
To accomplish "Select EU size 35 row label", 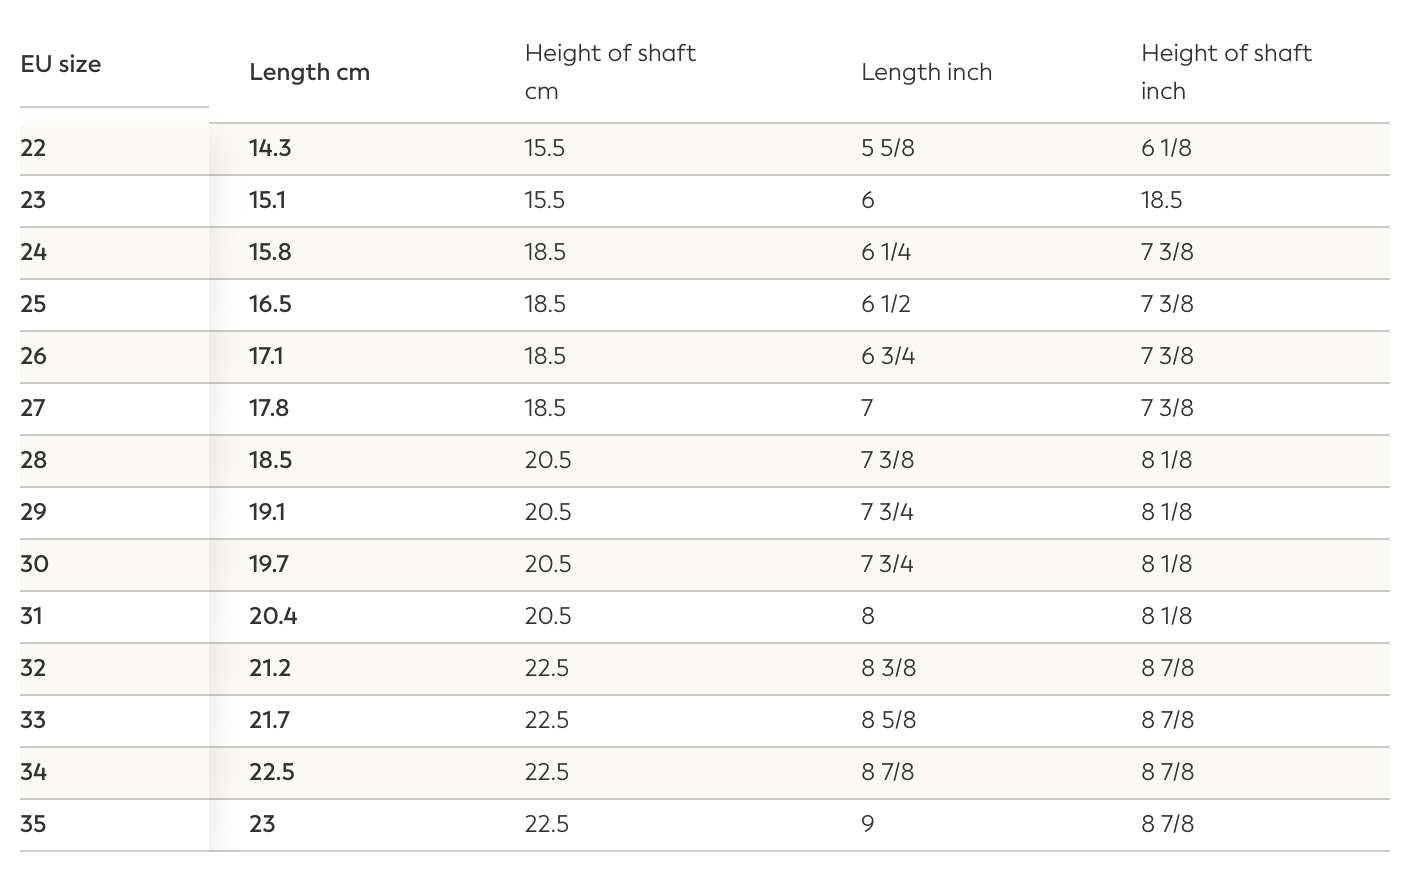I will [33, 824].
